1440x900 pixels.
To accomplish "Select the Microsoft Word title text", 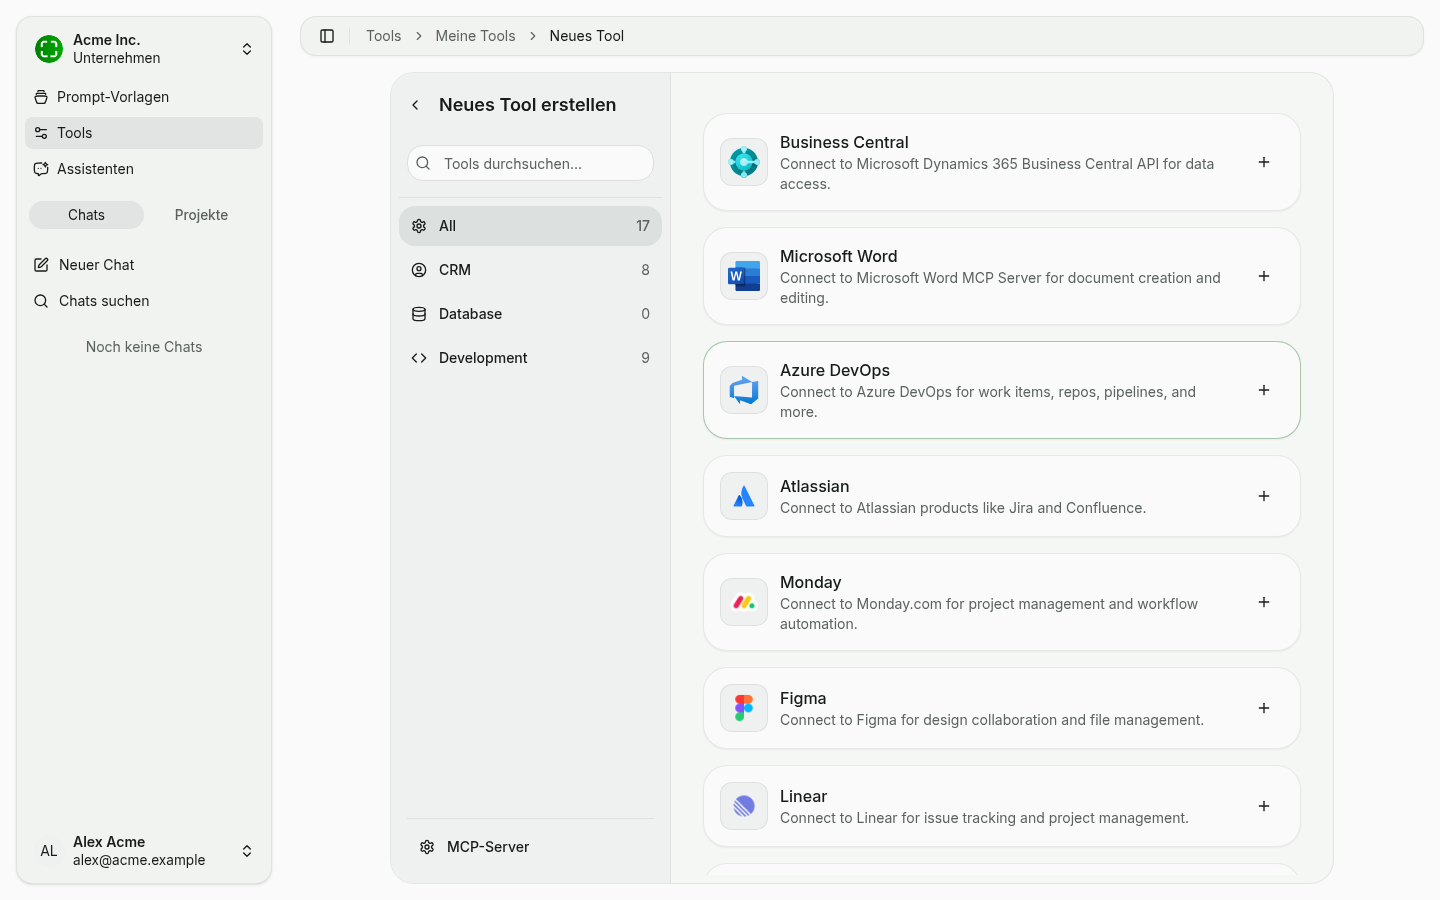I will [x=838, y=256].
